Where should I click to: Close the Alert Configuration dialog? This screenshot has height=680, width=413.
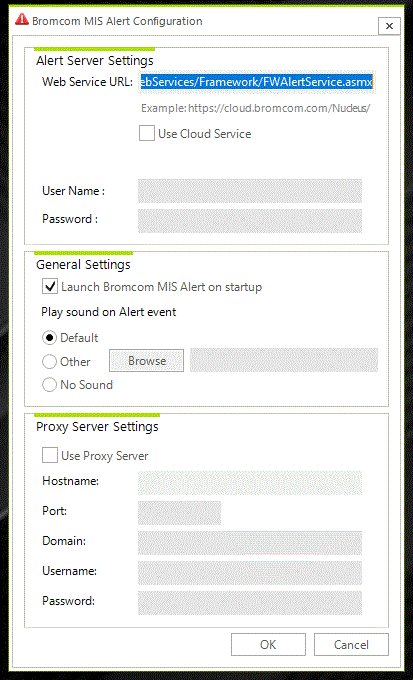click(x=389, y=26)
